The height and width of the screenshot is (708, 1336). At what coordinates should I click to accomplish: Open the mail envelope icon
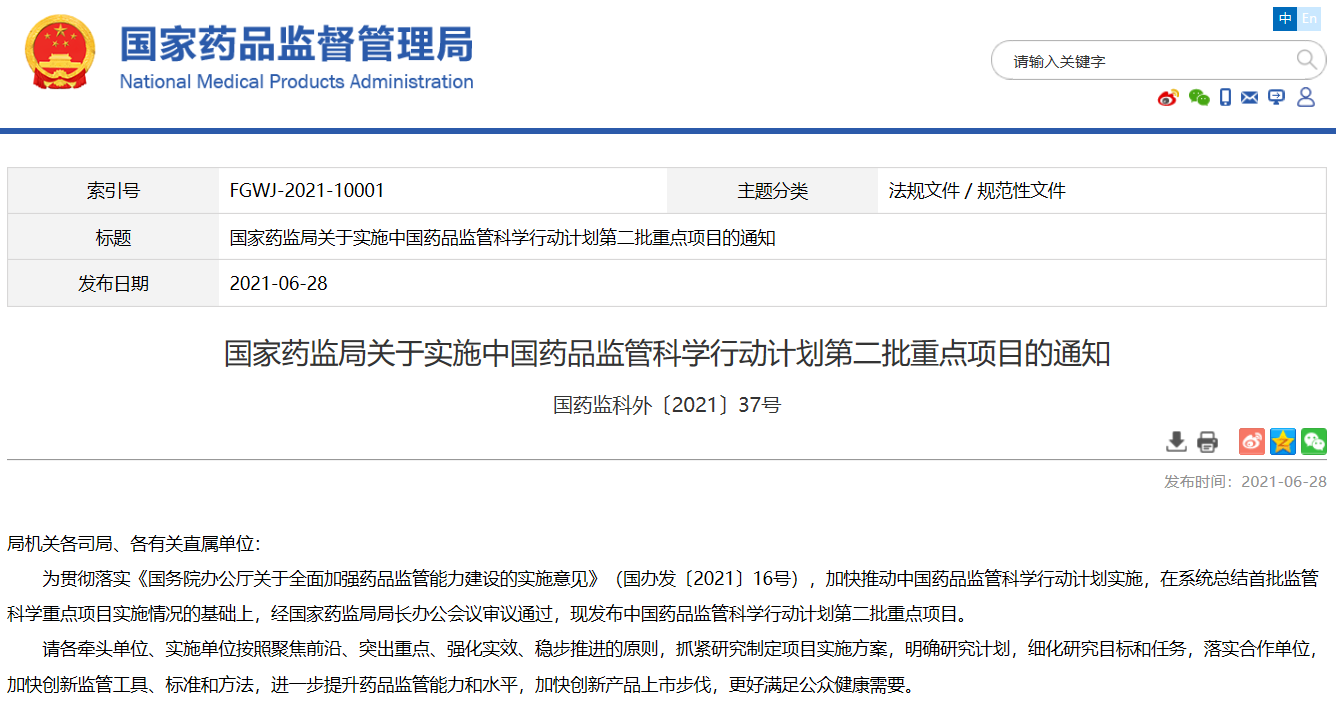click(1249, 97)
